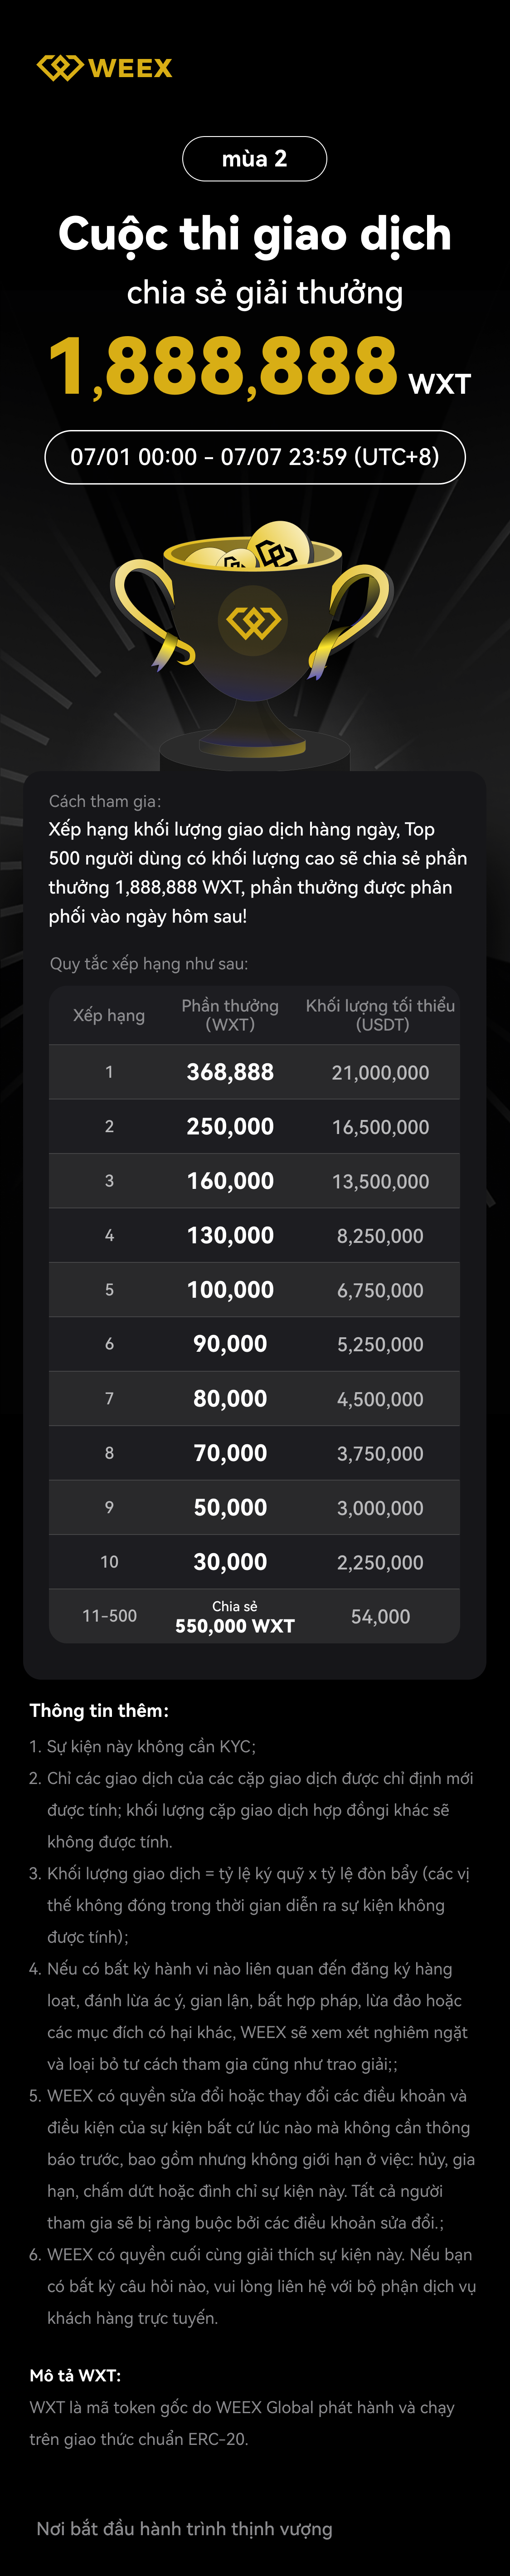Click the large gold coin in the trophy
The image size is (510, 2576).
pos(279,547)
